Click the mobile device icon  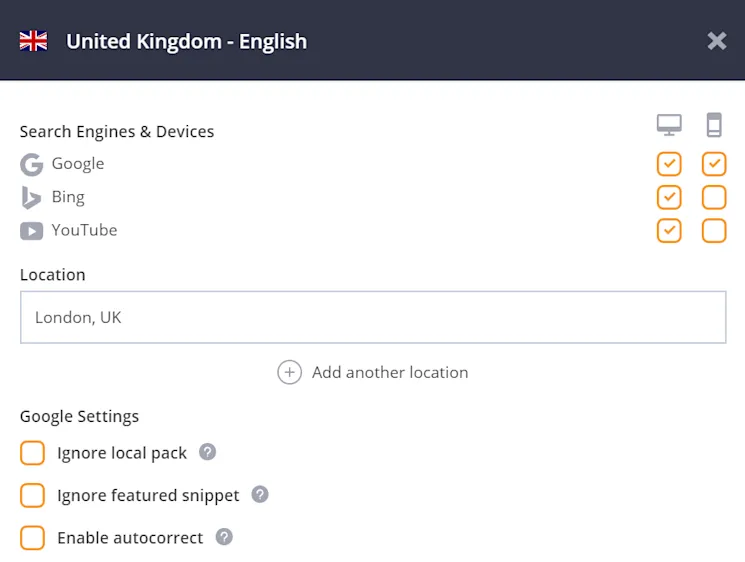coord(714,125)
